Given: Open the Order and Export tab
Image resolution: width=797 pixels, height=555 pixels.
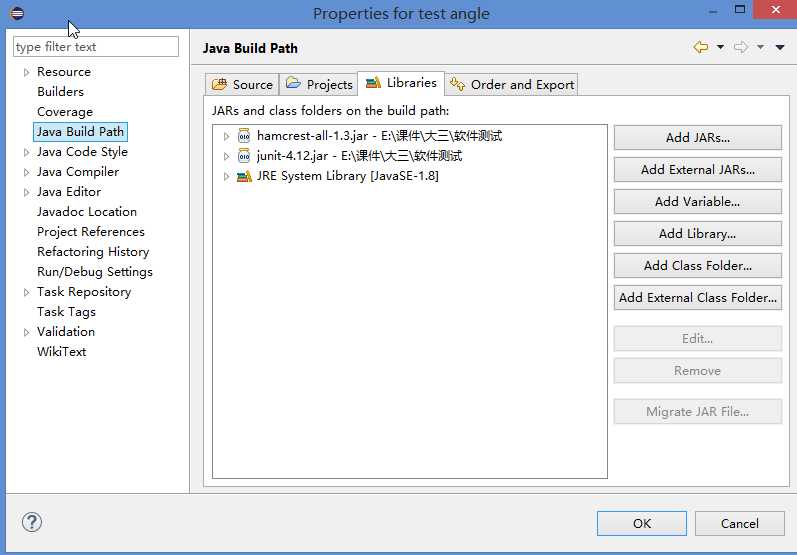Looking at the screenshot, I should tap(512, 84).
